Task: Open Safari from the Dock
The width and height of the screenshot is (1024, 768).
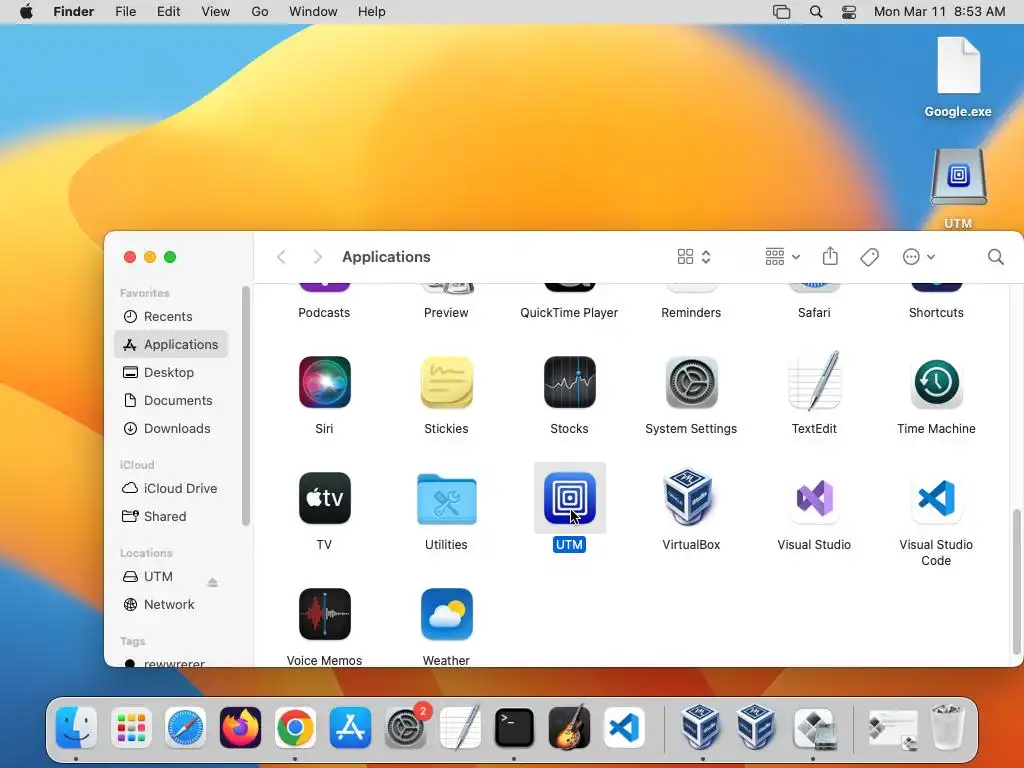Action: 185,728
